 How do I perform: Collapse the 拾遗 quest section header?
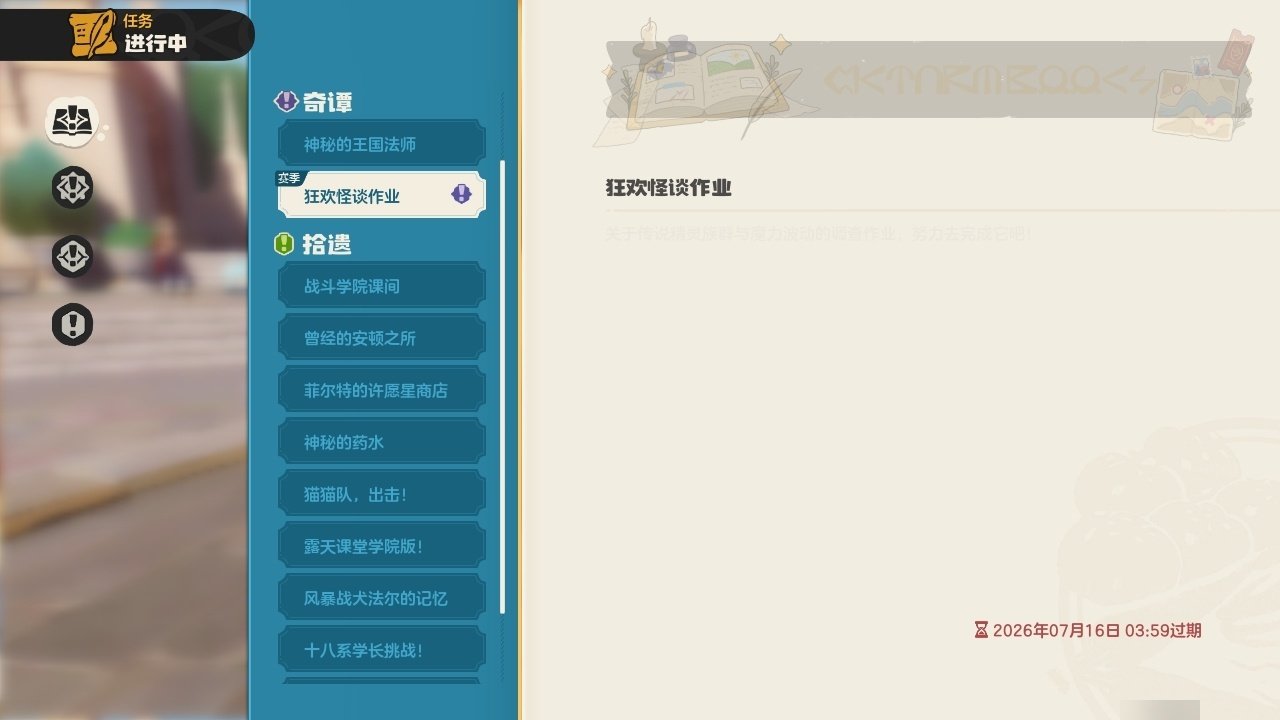(x=313, y=243)
